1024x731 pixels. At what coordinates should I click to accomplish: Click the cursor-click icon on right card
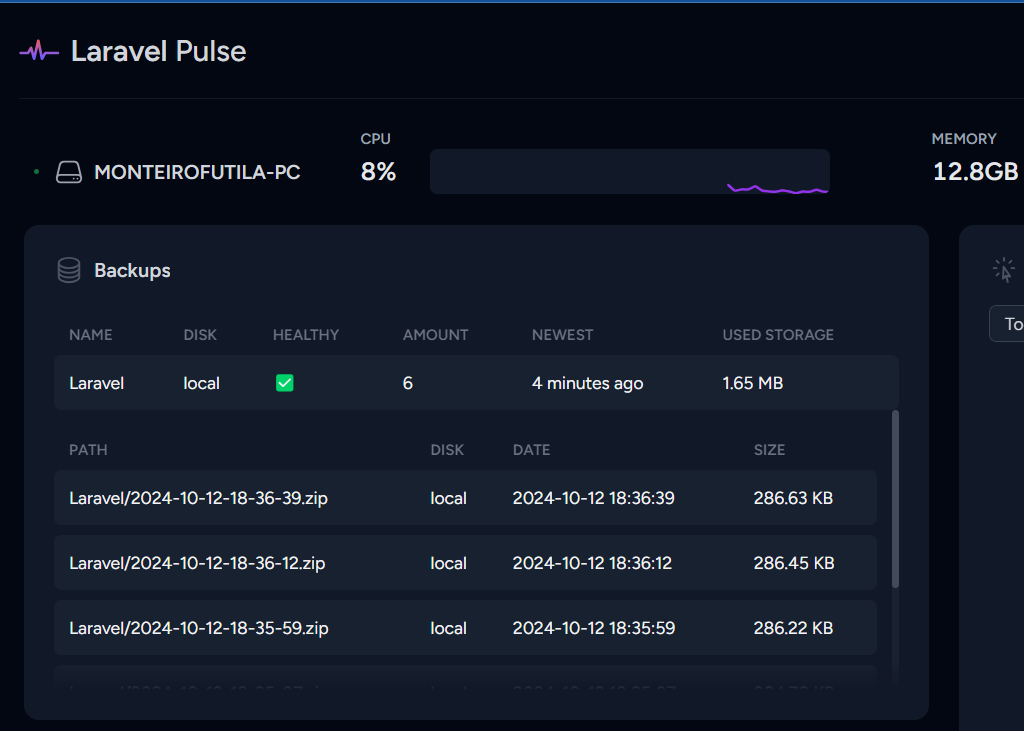(x=1004, y=270)
